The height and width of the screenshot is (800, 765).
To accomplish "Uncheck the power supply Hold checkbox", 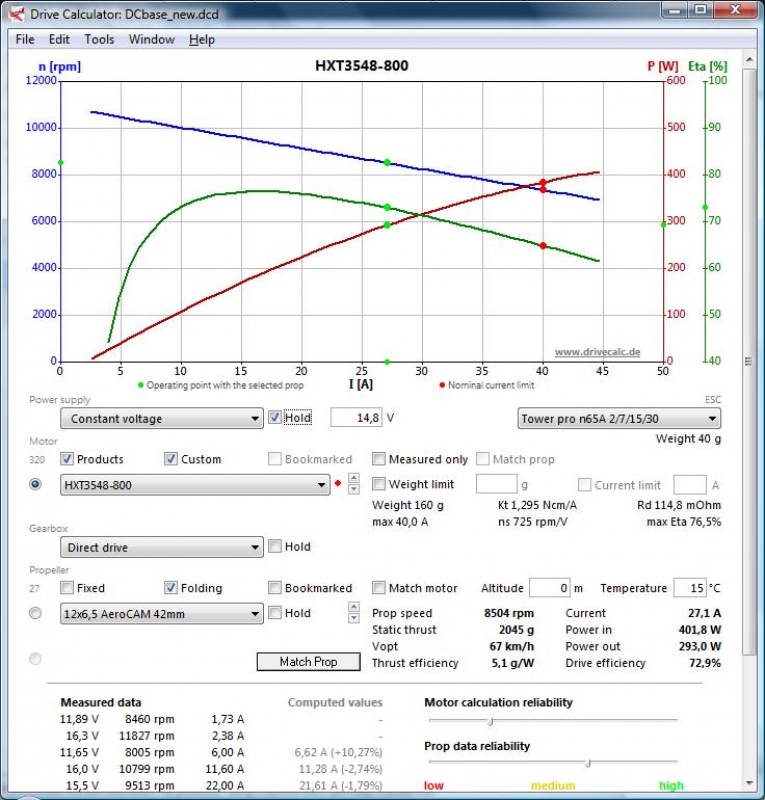I will pyautogui.click(x=274, y=418).
